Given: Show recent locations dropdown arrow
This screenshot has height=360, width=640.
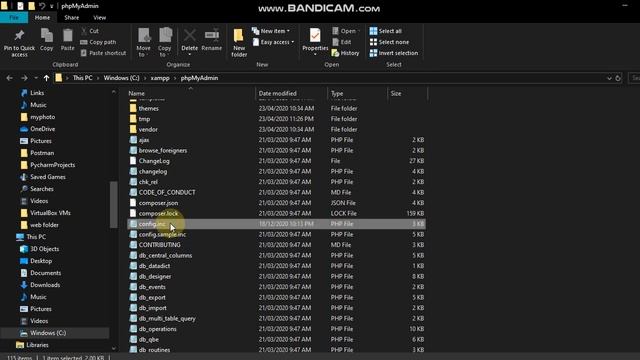Looking at the screenshot, I should coord(36,78).
